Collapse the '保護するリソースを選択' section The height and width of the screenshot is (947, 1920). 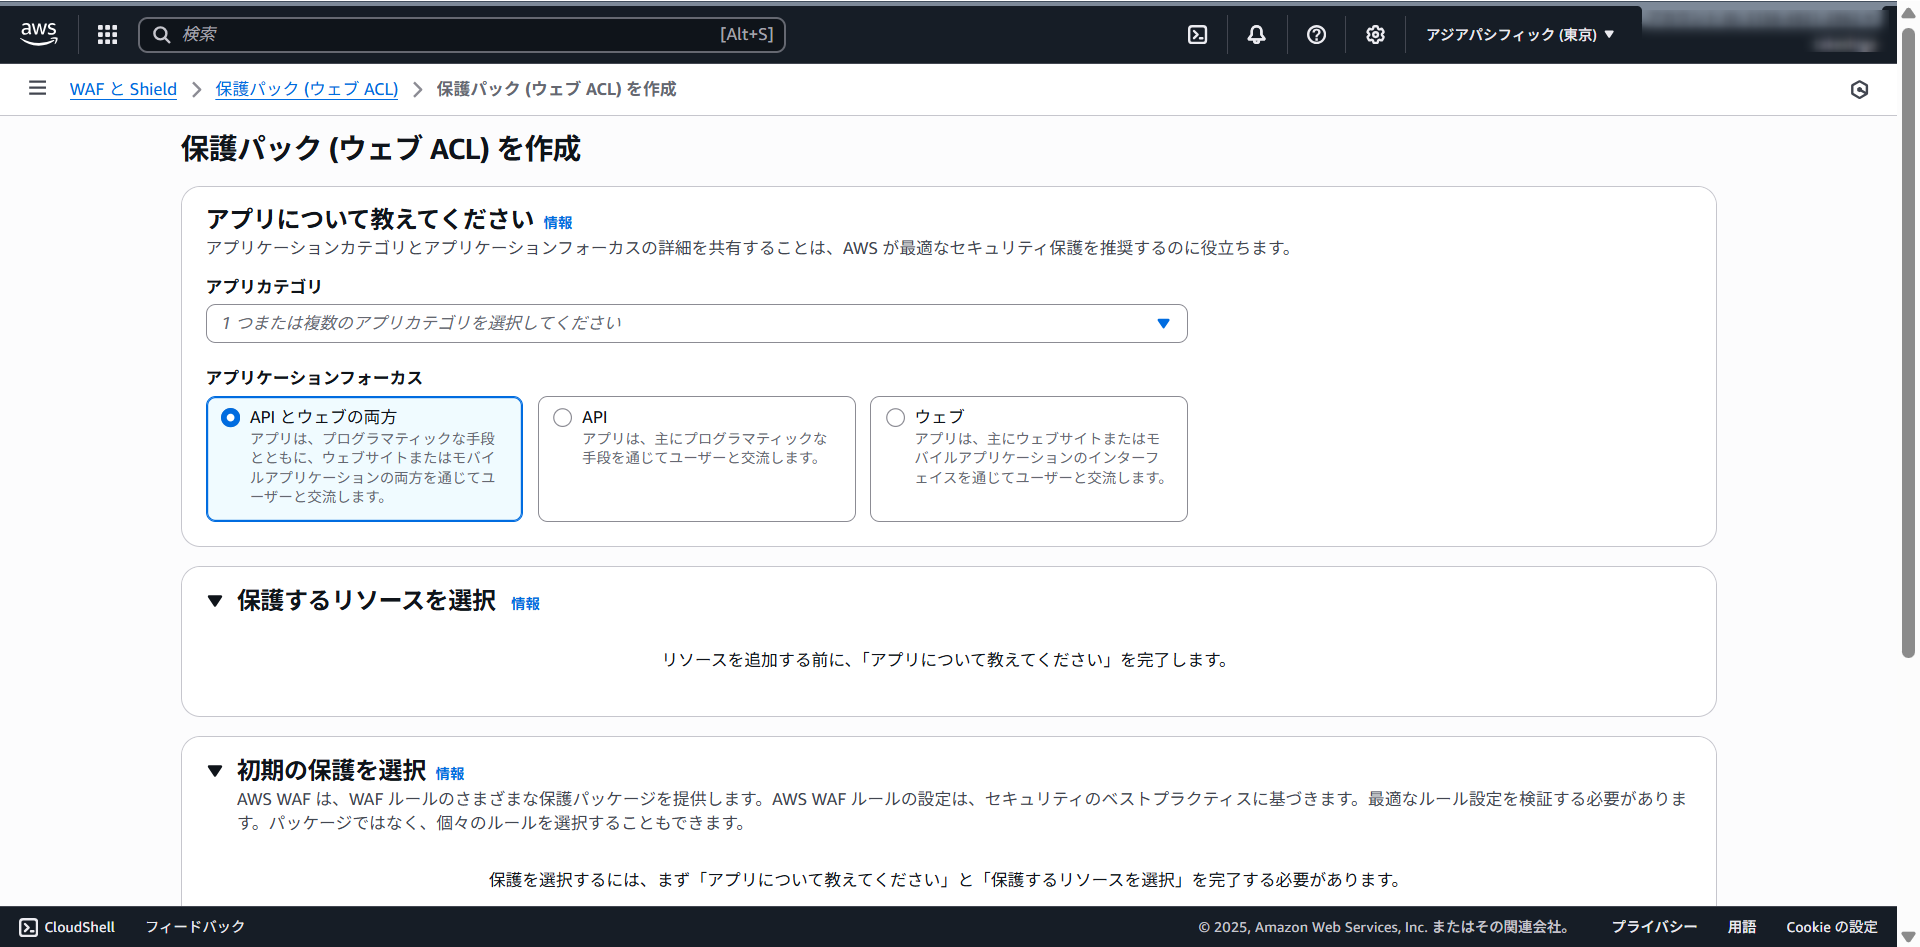(215, 601)
